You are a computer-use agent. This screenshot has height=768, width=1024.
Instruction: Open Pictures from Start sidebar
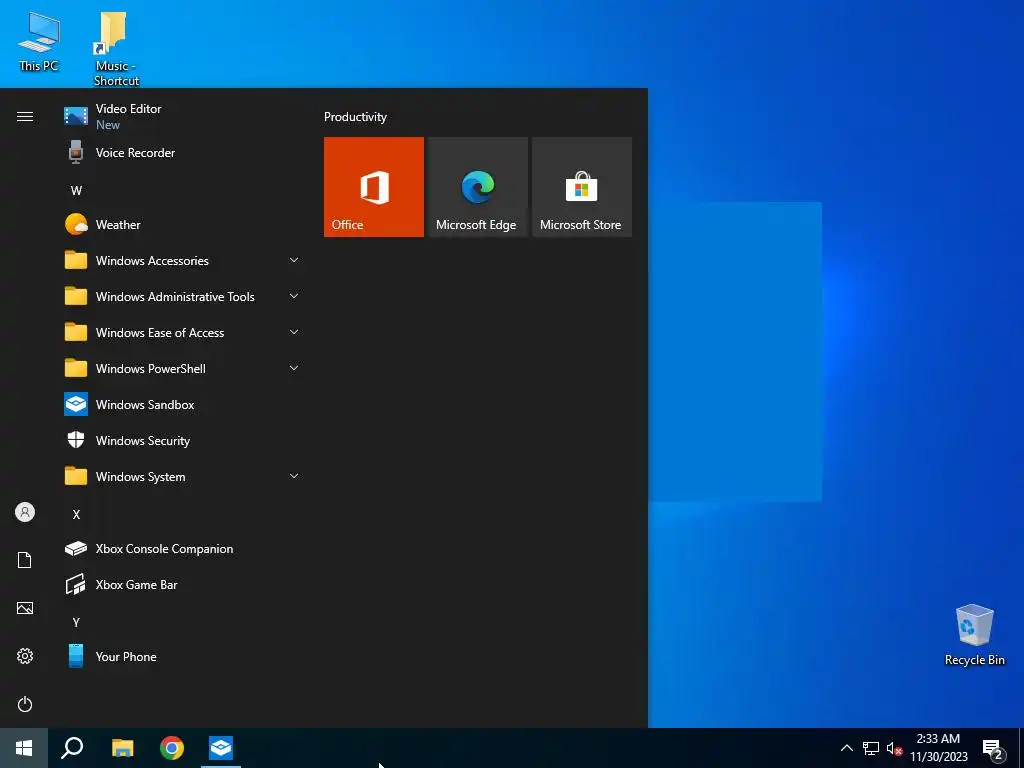pyautogui.click(x=25, y=608)
